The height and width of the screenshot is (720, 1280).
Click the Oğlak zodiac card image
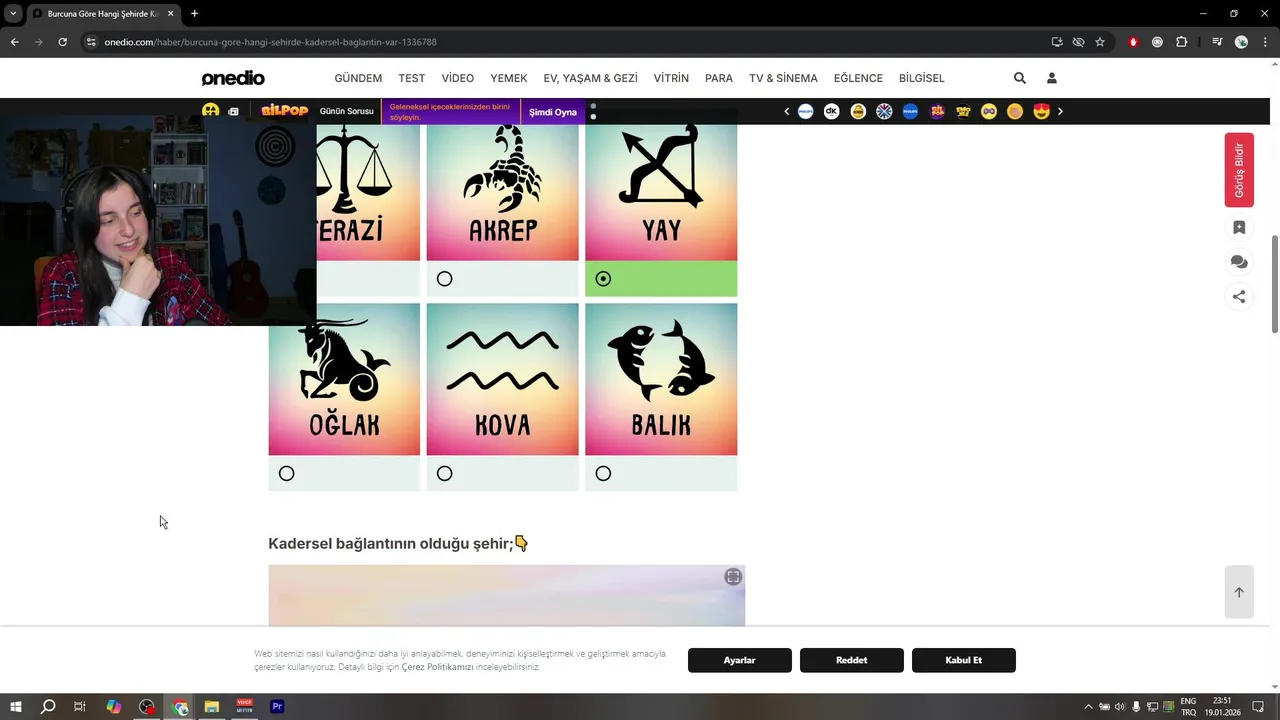pos(344,380)
